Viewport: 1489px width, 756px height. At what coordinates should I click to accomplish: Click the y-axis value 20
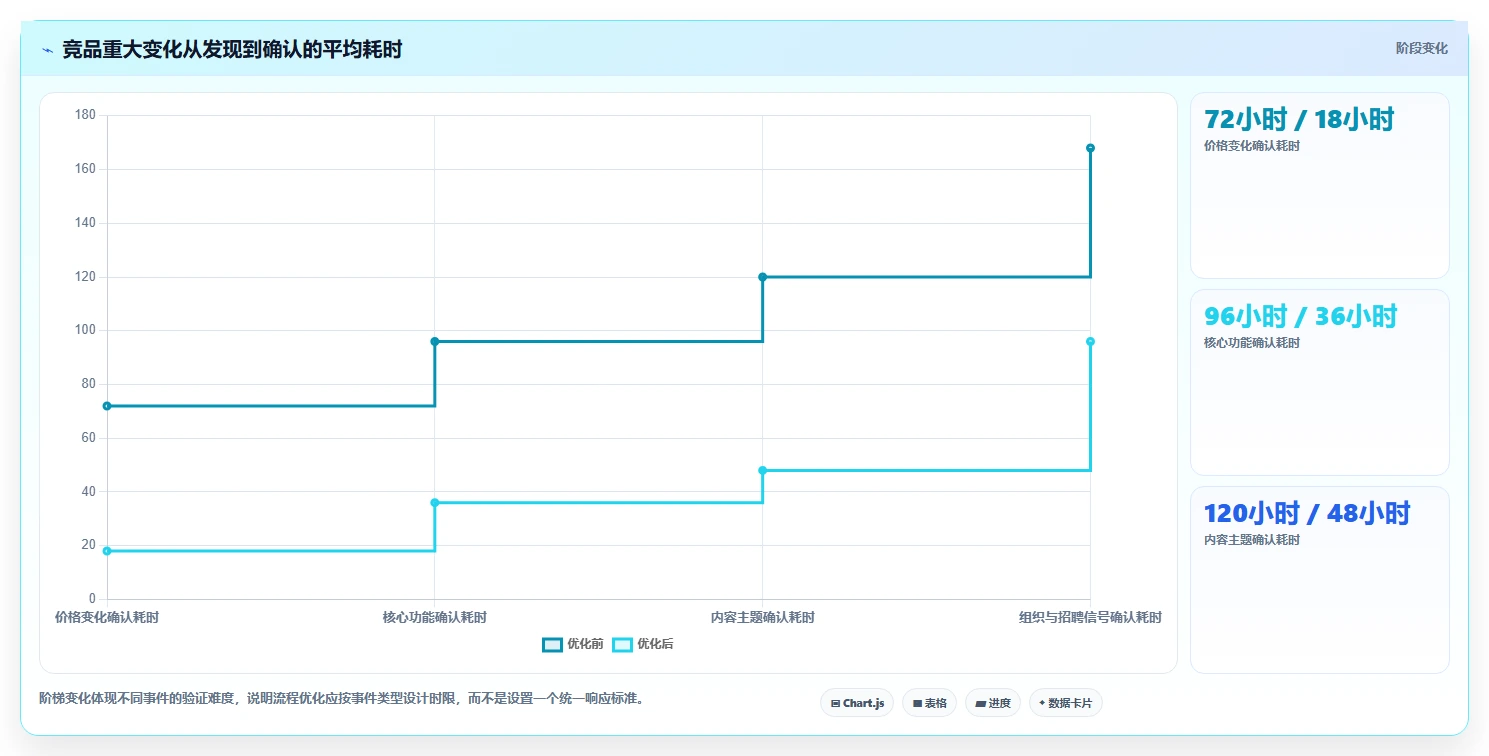88,545
